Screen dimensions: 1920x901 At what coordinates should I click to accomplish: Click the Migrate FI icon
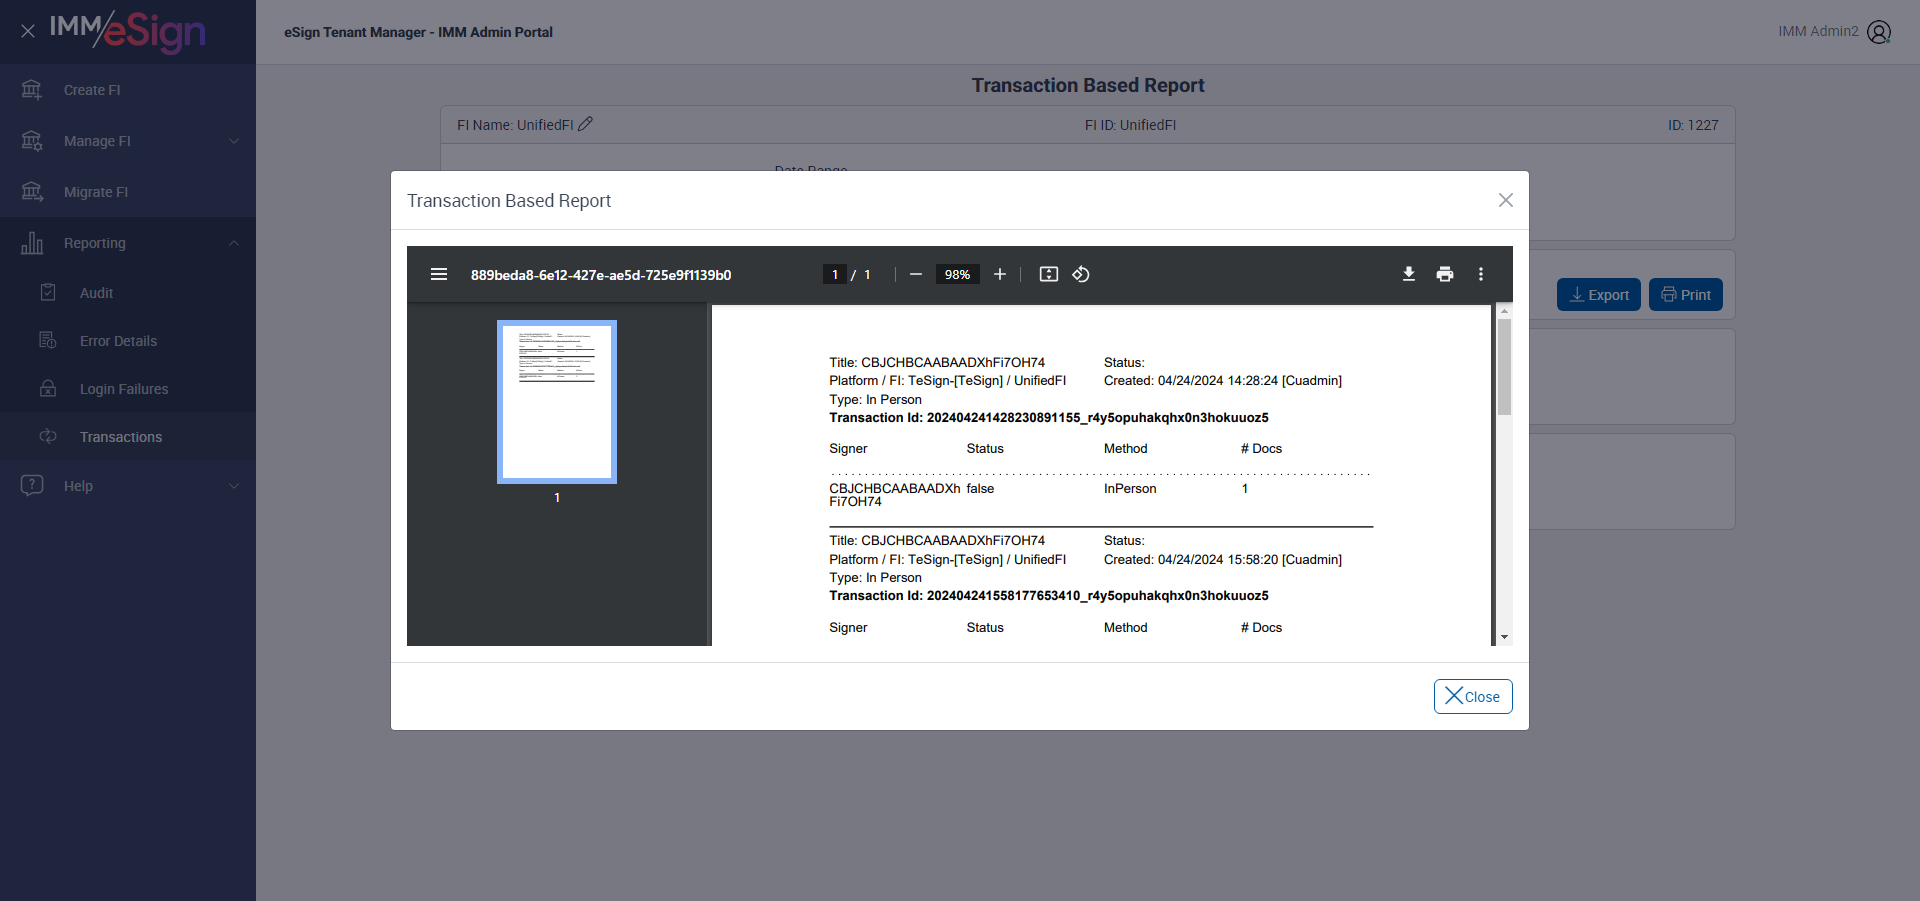coord(32,192)
